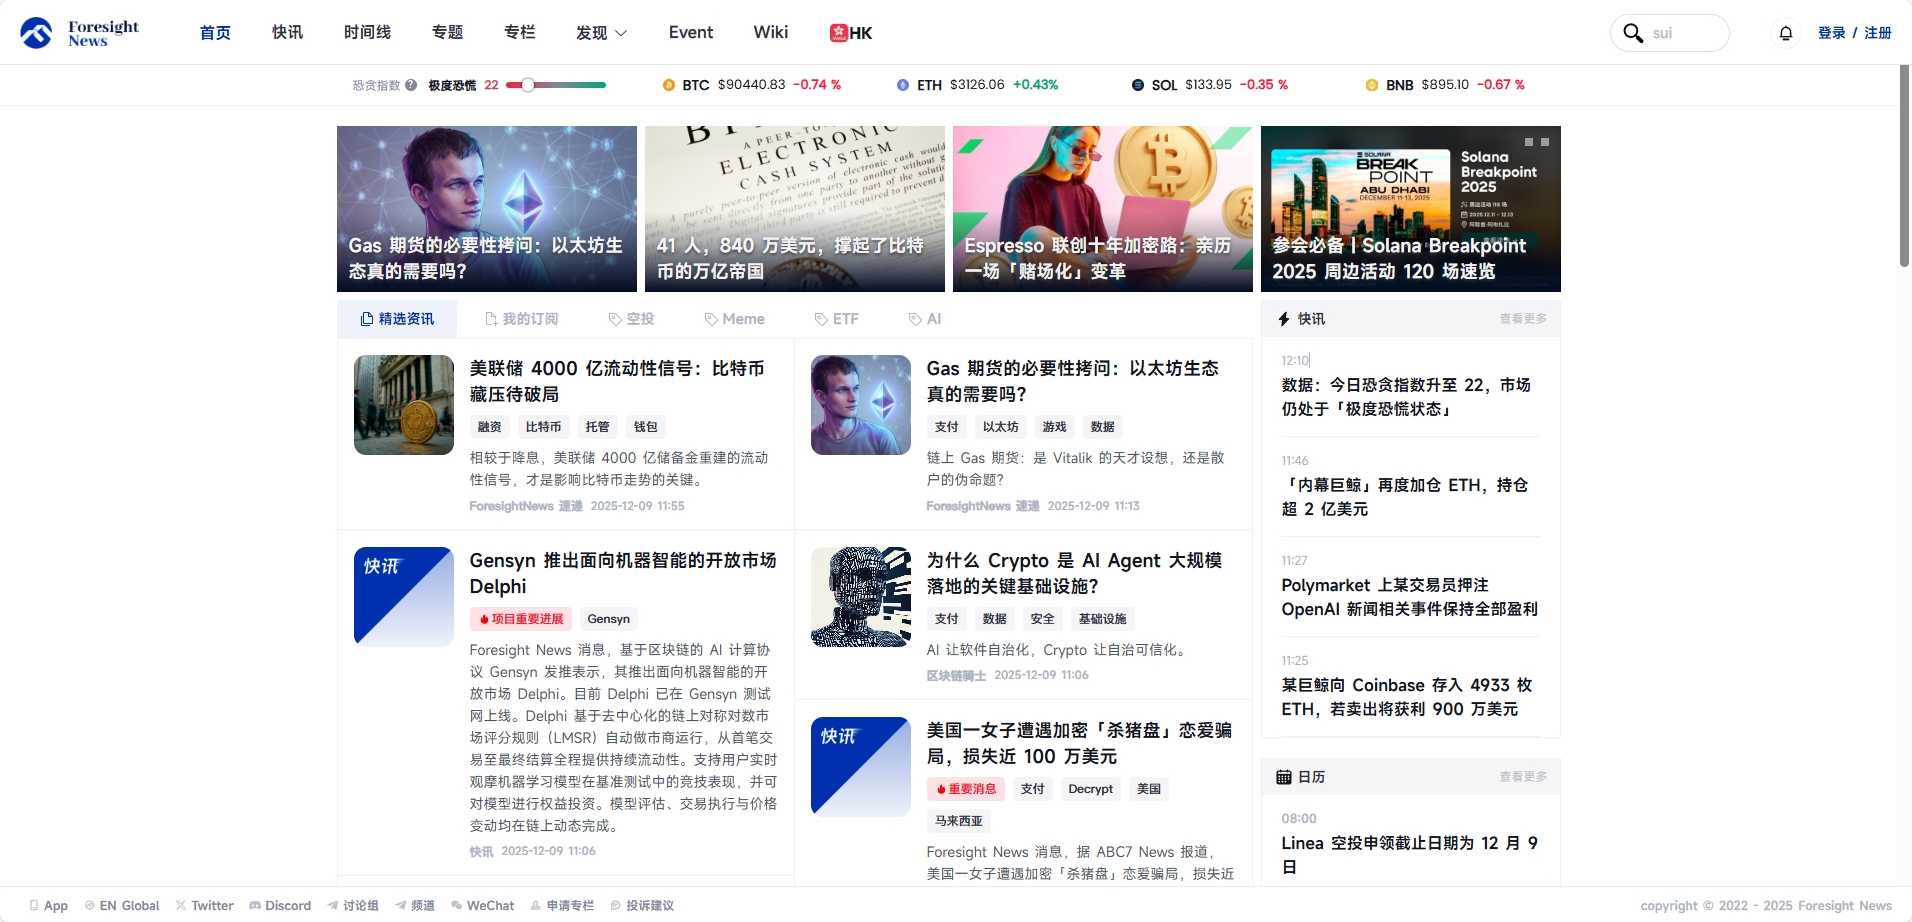Expand the 发现 dropdown menu
Viewport: 1912px width, 922px height.
[x=601, y=33]
